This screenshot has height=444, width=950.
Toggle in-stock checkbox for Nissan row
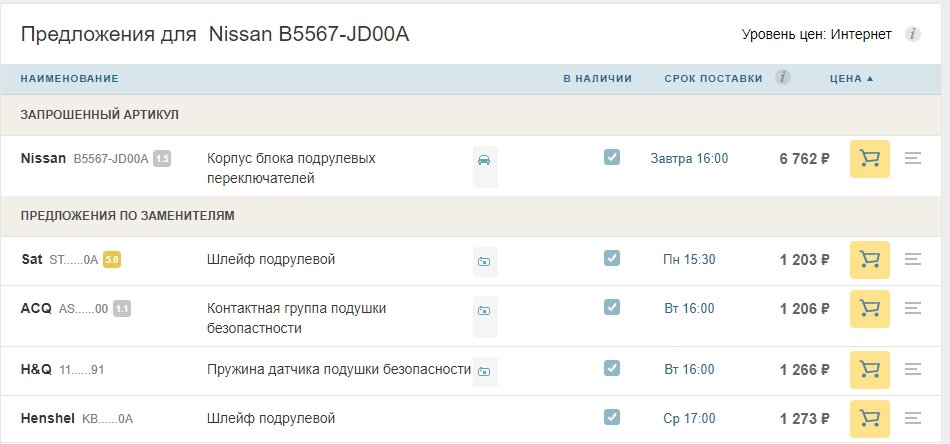(612, 157)
